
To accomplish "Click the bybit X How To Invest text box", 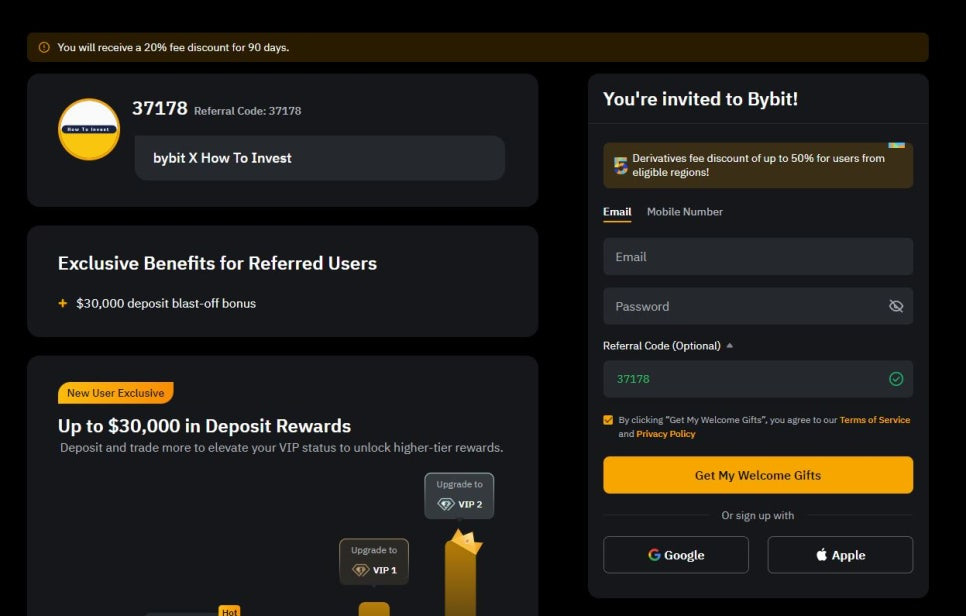I will 320,158.
